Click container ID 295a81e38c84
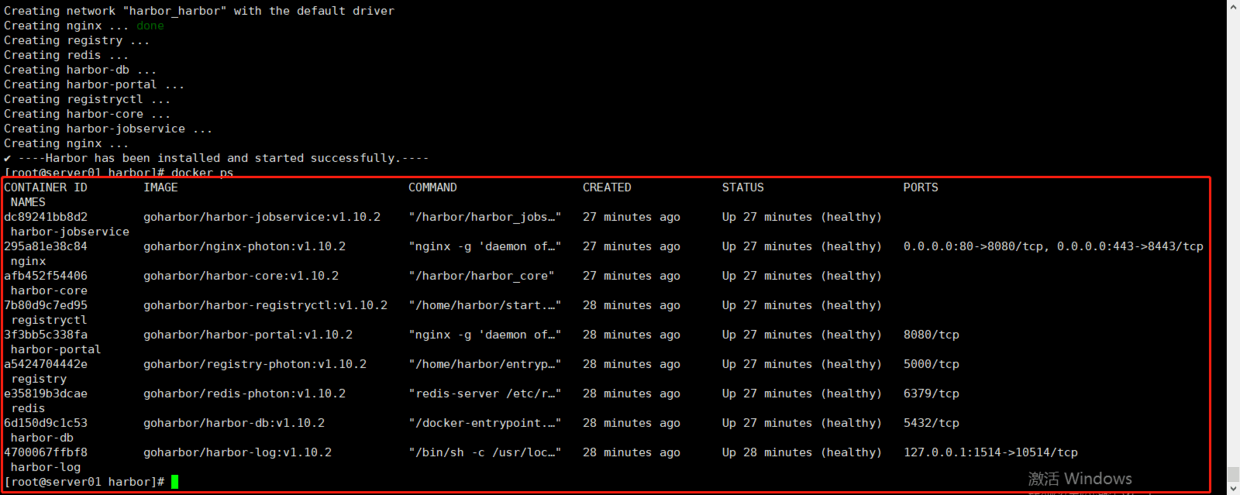The height and width of the screenshot is (495, 1240). (x=46, y=246)
